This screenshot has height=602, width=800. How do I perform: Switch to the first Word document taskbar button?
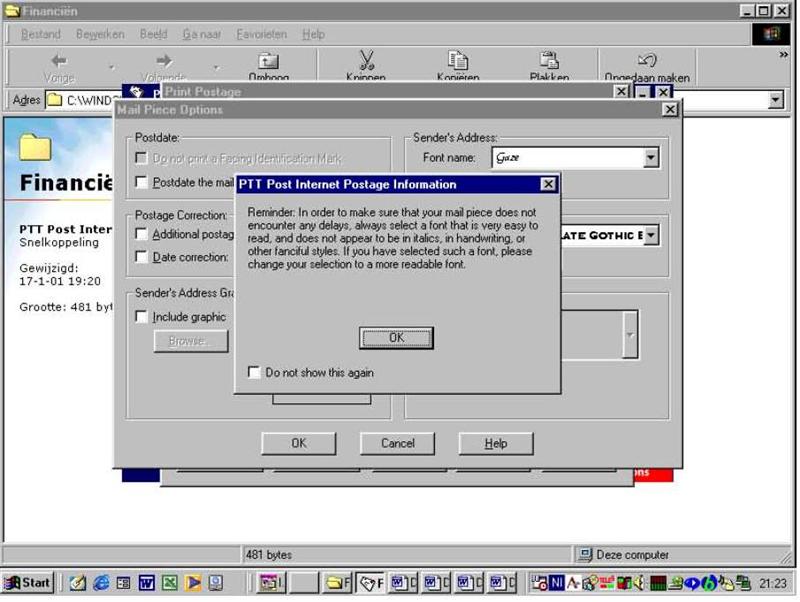tap(403, 582)
